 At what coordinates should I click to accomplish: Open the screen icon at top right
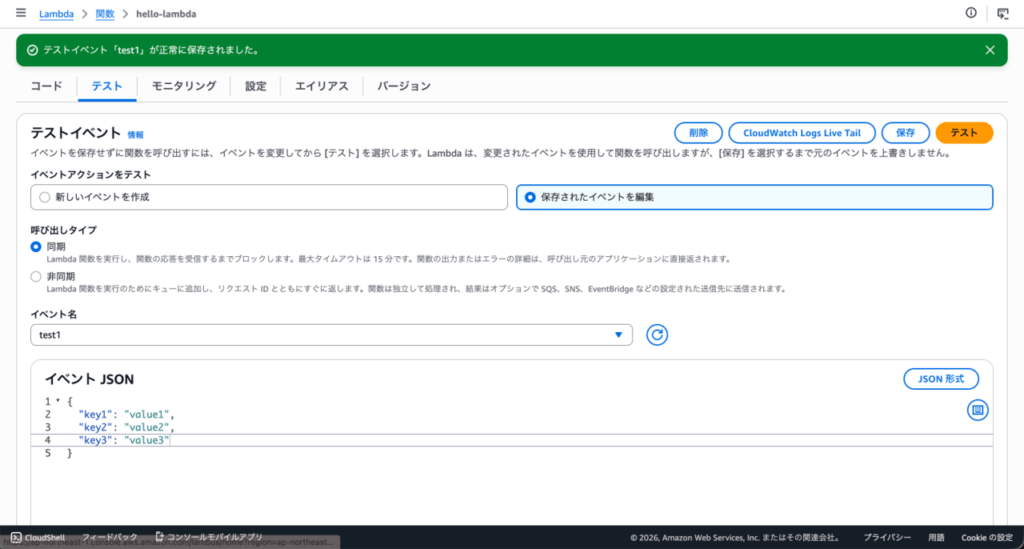coord(1002,14)
